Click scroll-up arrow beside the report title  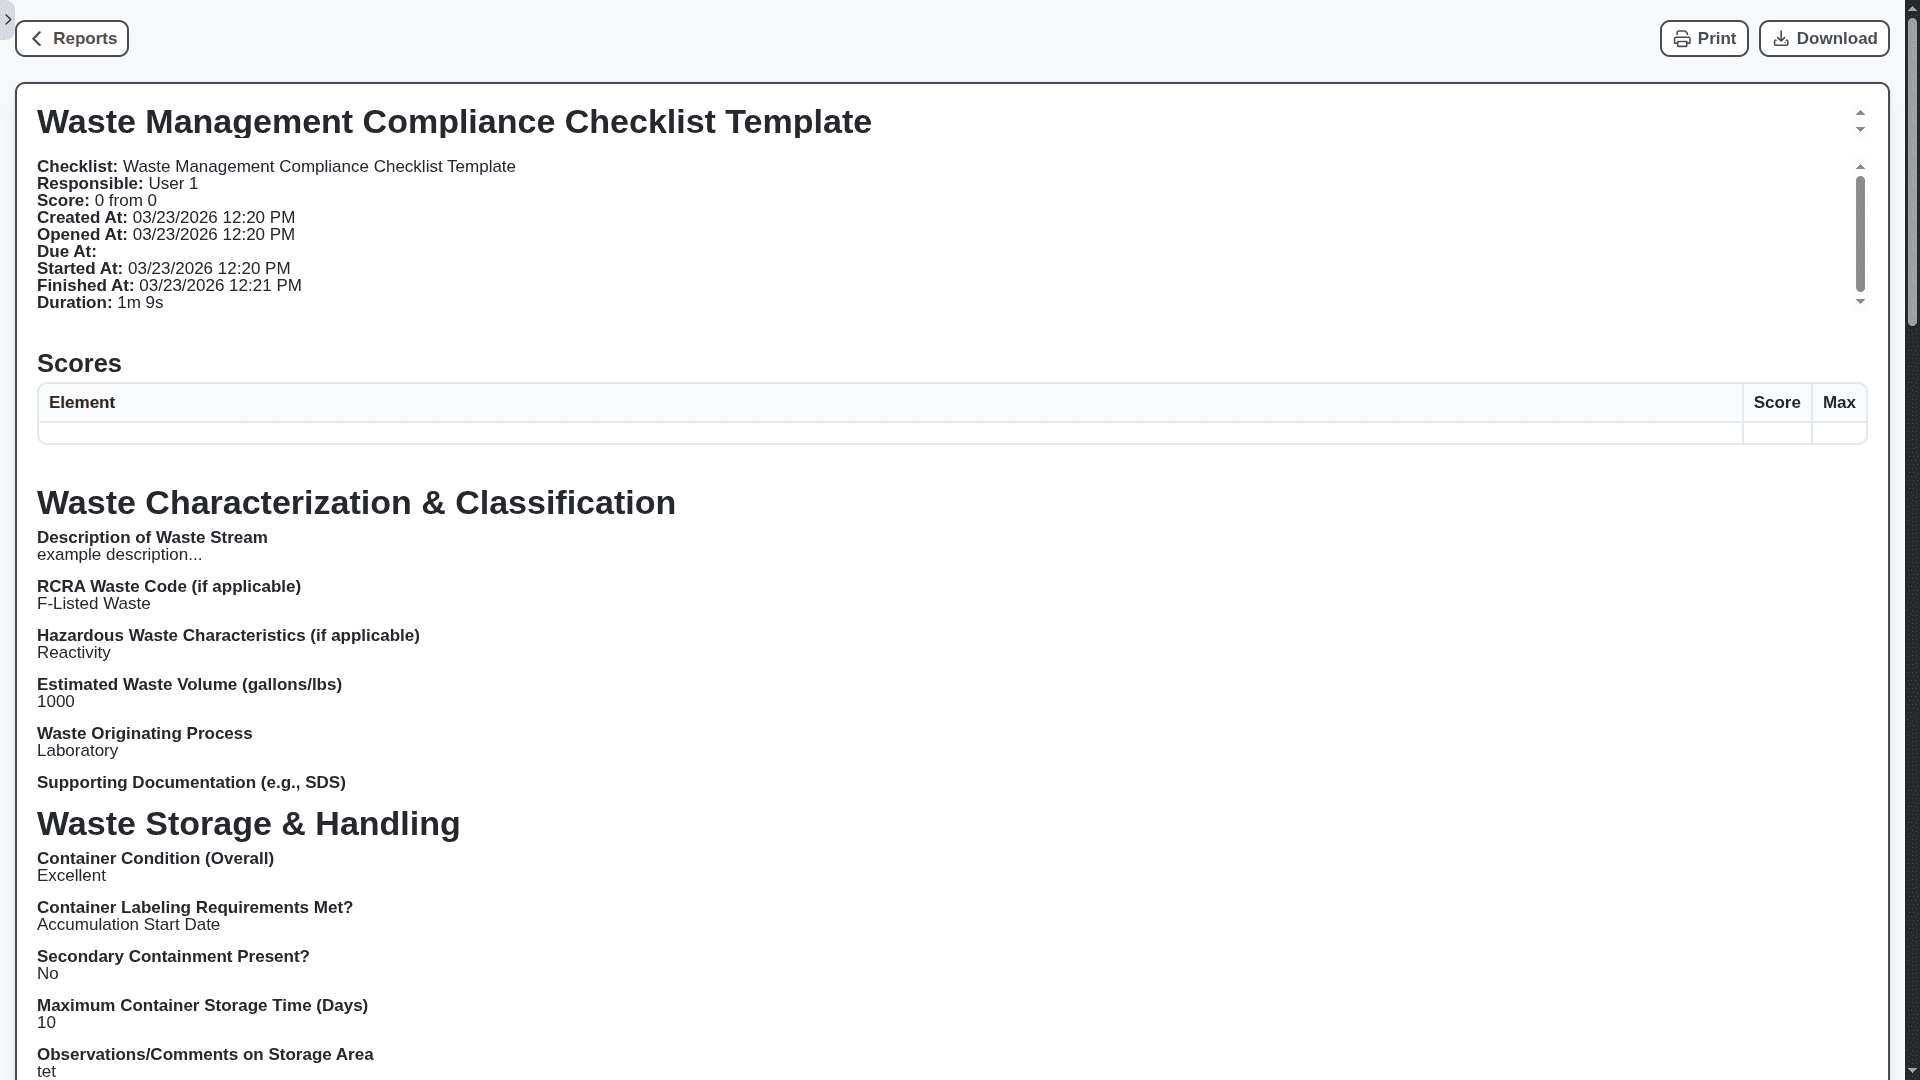pyautogui.click(x=1860, y=114)
